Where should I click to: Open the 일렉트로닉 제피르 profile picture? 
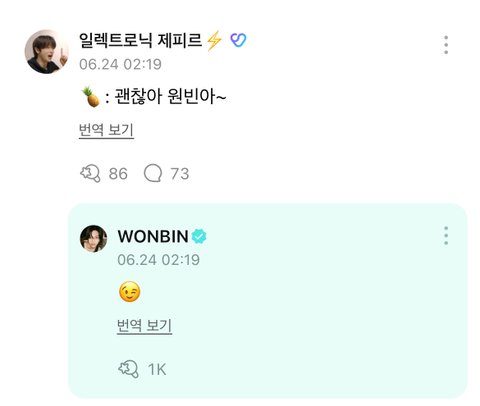(x=47, y=52)
